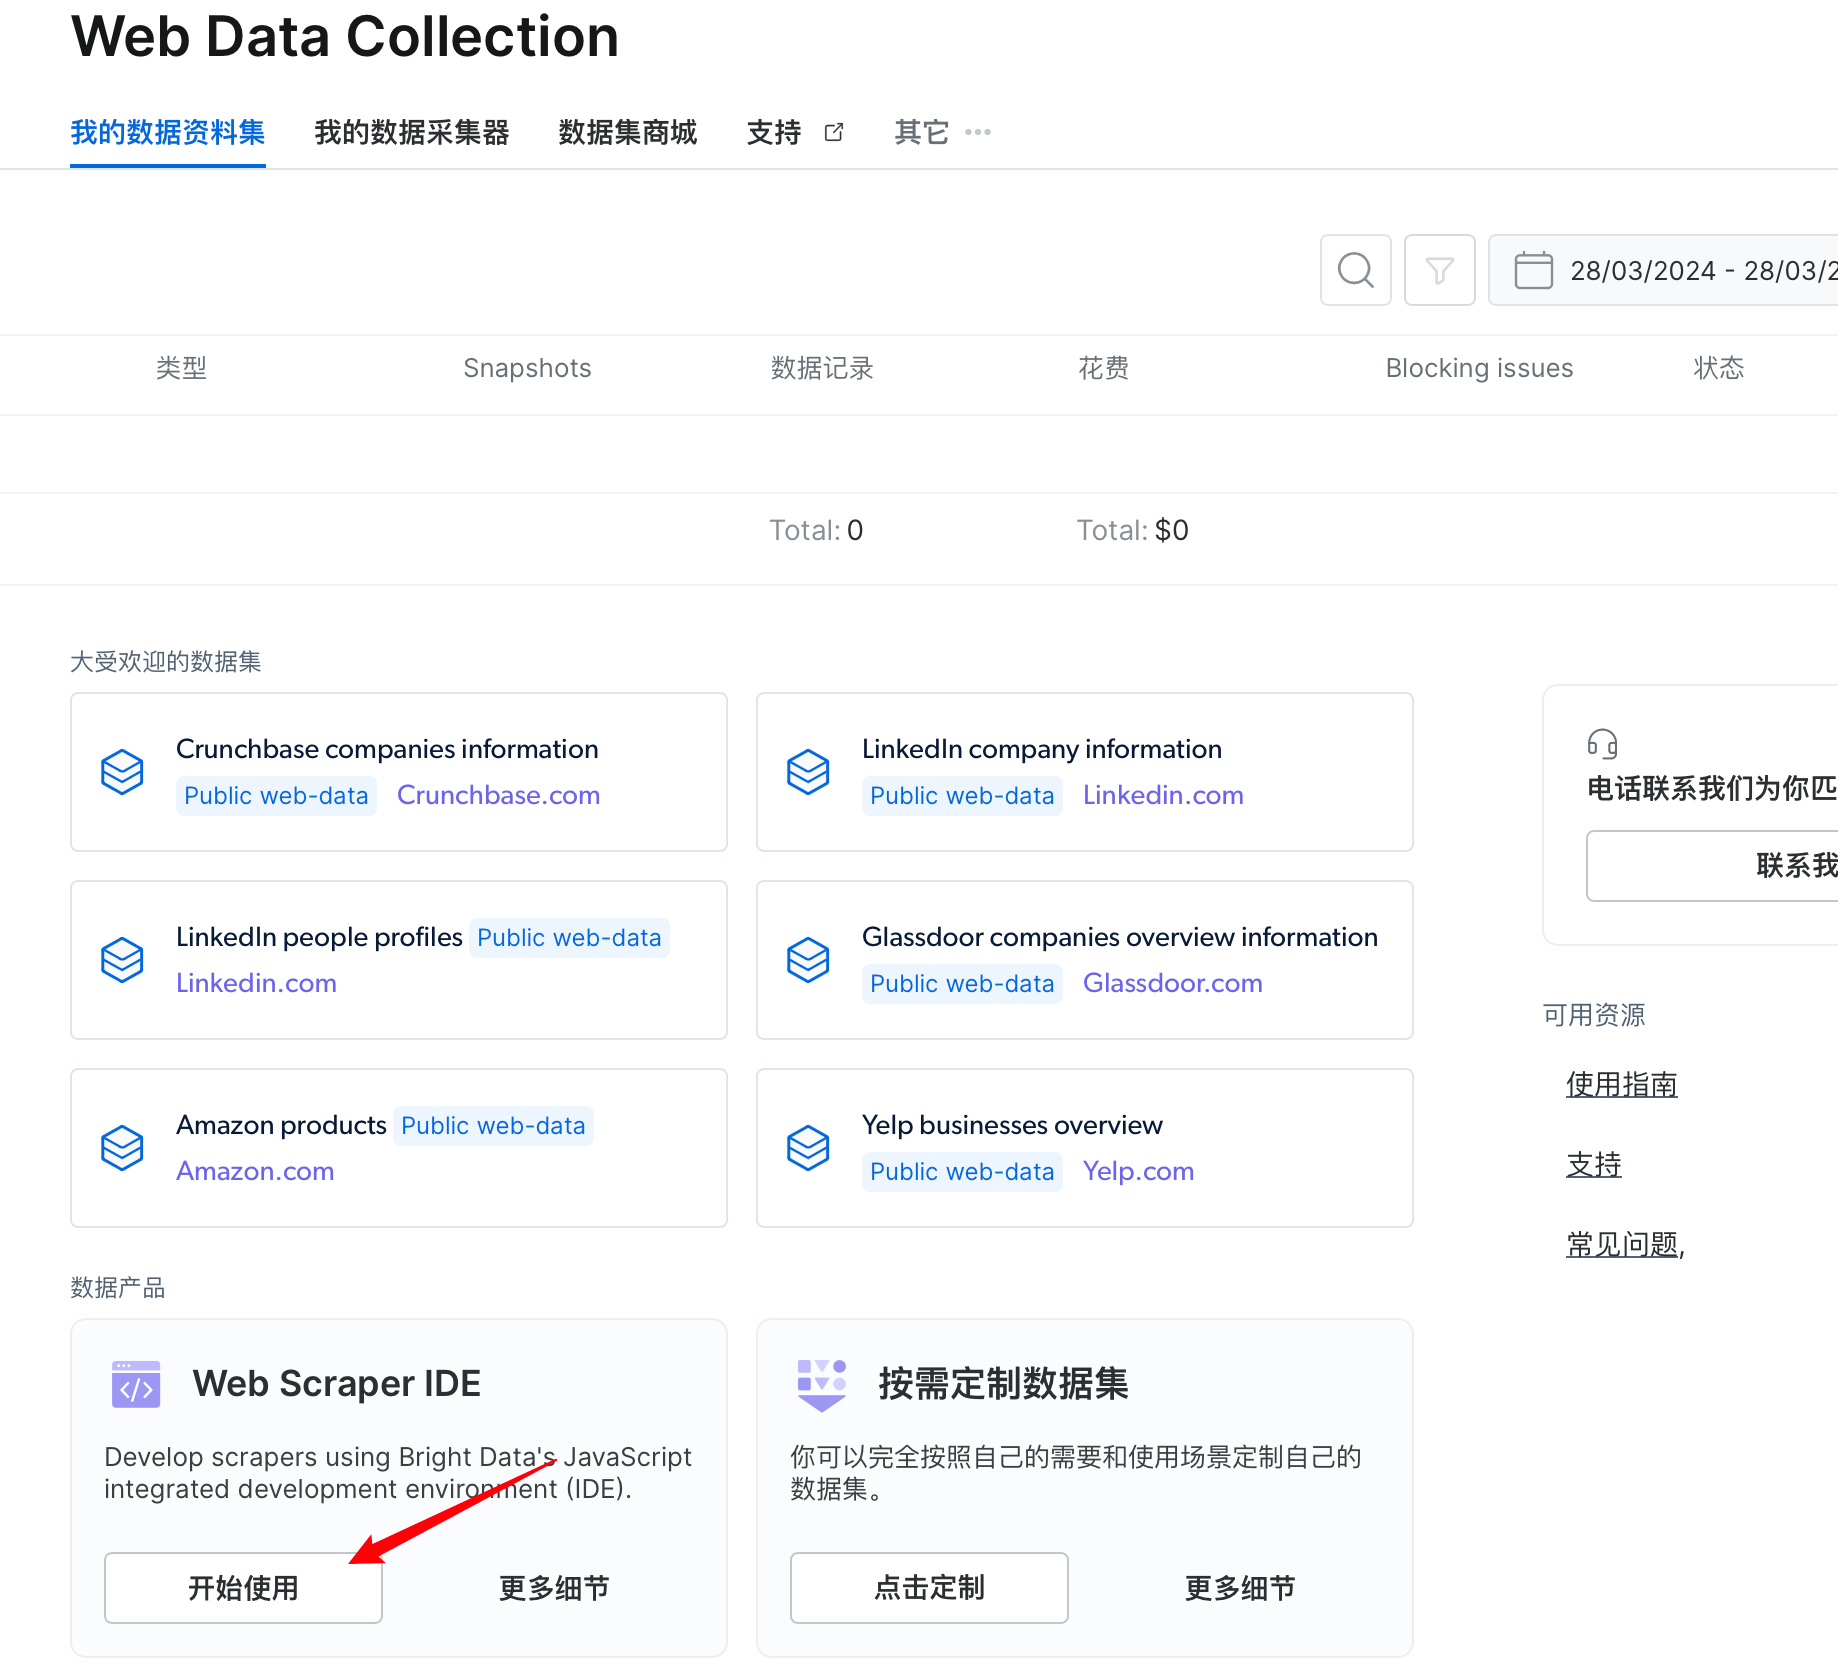The width and height of the screenshot is (1838, 1672).
Task: Open the Amazon.com link
Action: (255, 1171)
